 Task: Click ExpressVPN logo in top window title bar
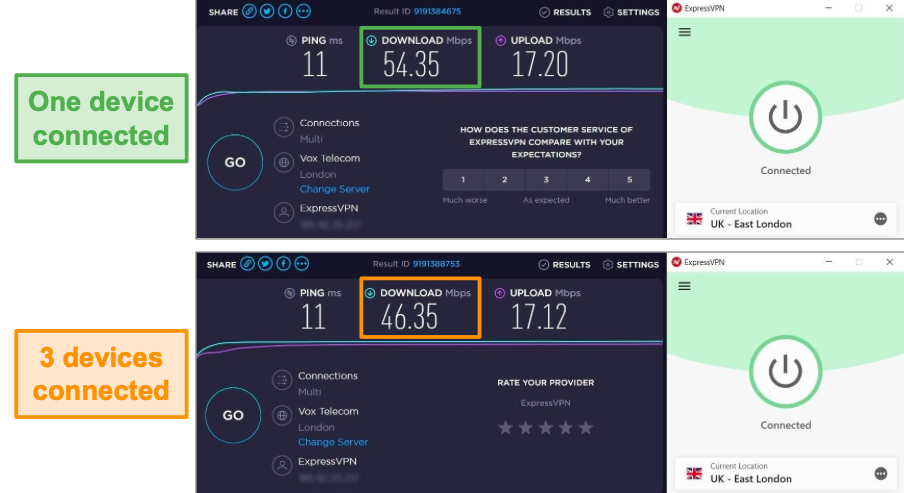(677, 8)
